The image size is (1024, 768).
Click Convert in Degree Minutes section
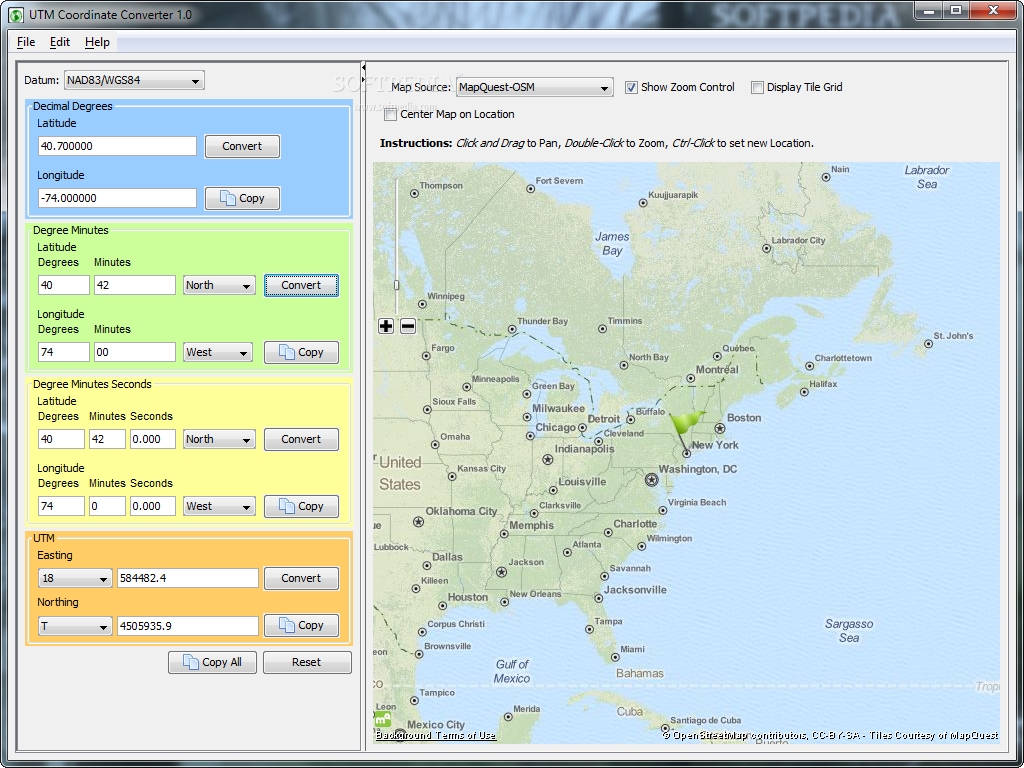coord(301,285)
